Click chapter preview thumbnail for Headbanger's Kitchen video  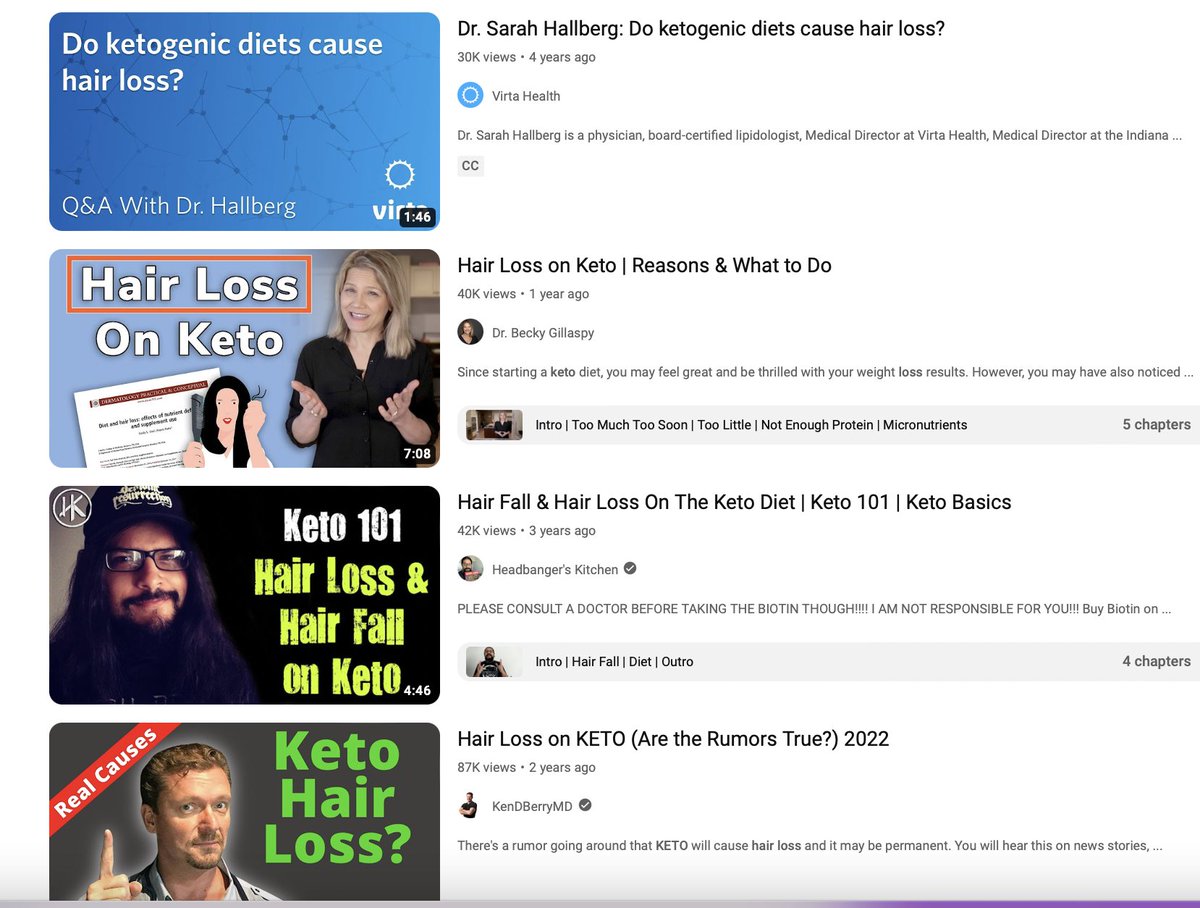tap(494, 661)
